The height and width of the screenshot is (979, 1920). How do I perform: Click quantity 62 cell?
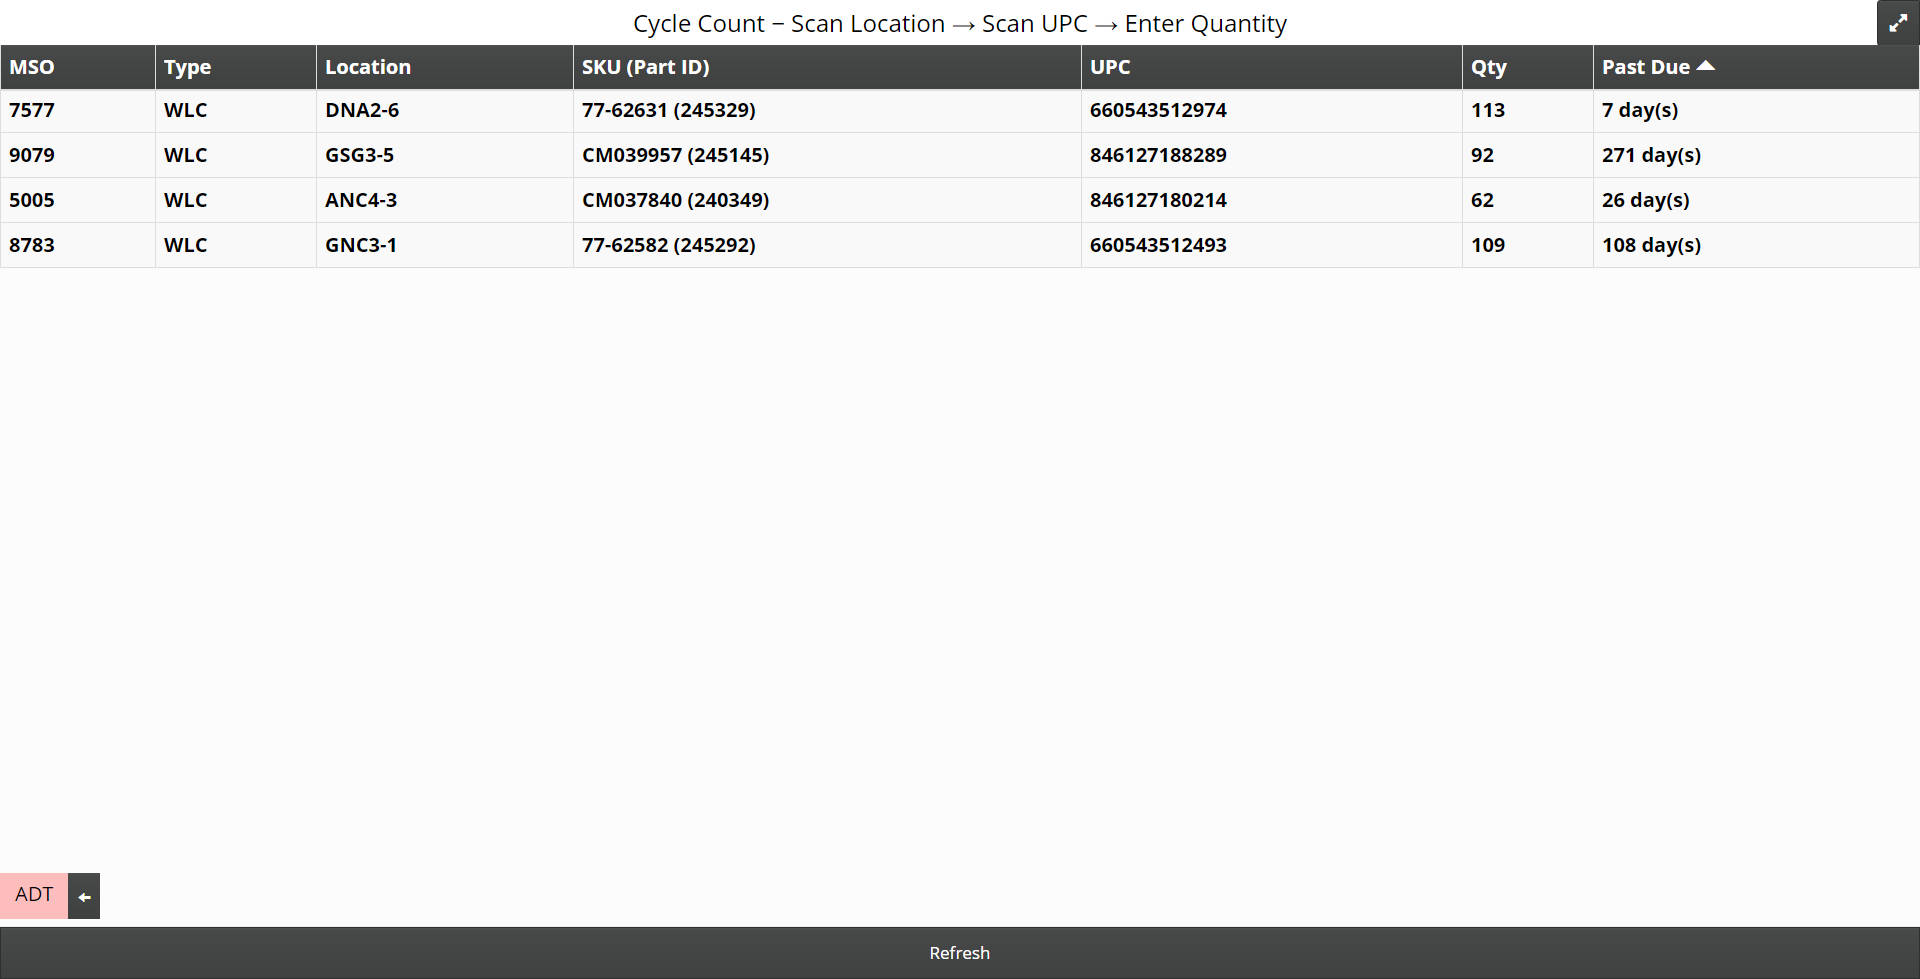pyautogui.click(x=1528, y=200)
